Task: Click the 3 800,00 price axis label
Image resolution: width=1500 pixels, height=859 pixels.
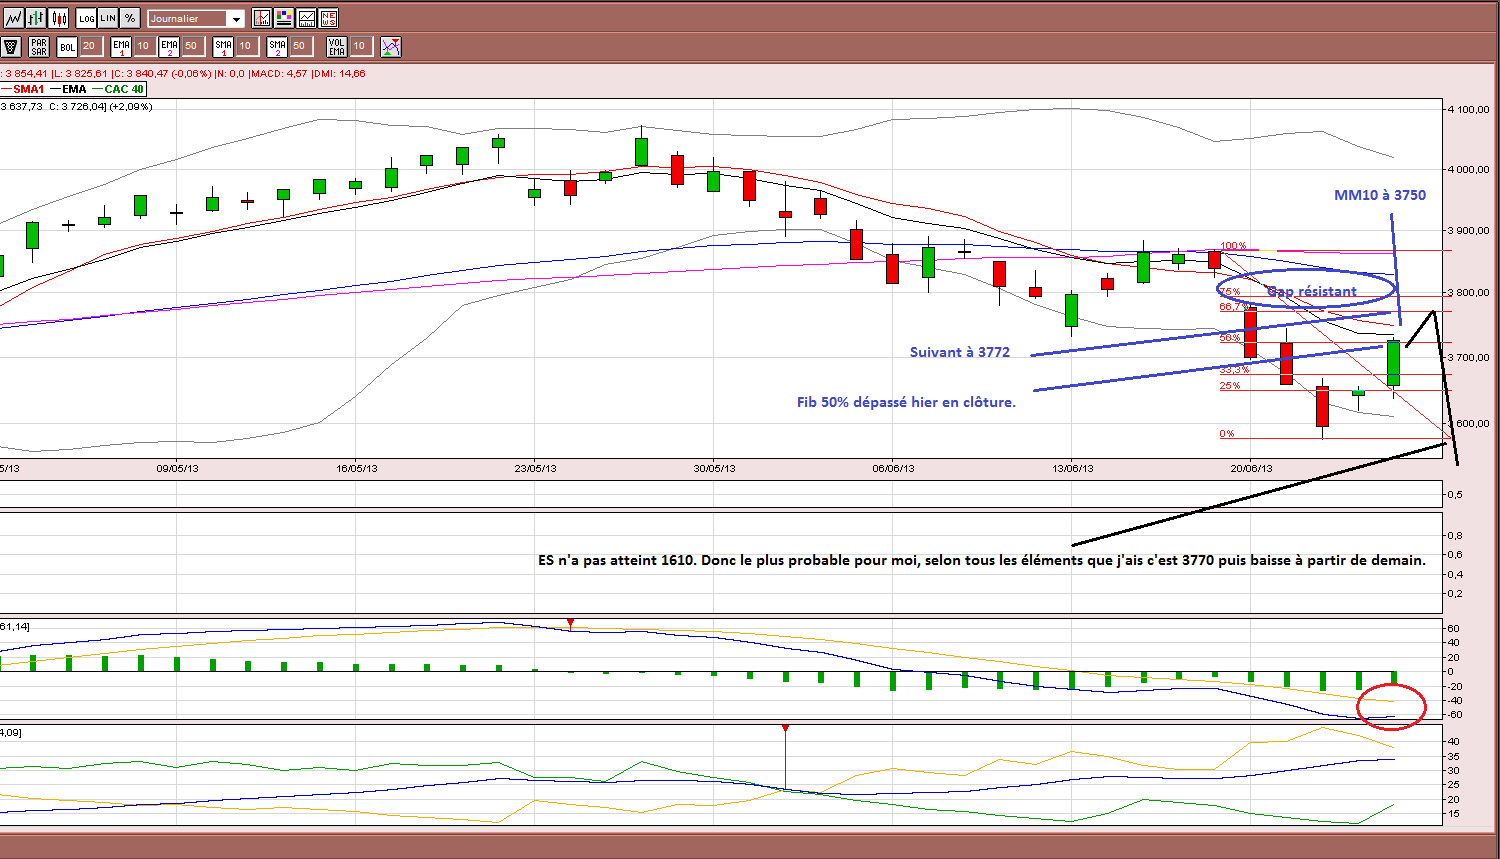Action: (1469, 293)
